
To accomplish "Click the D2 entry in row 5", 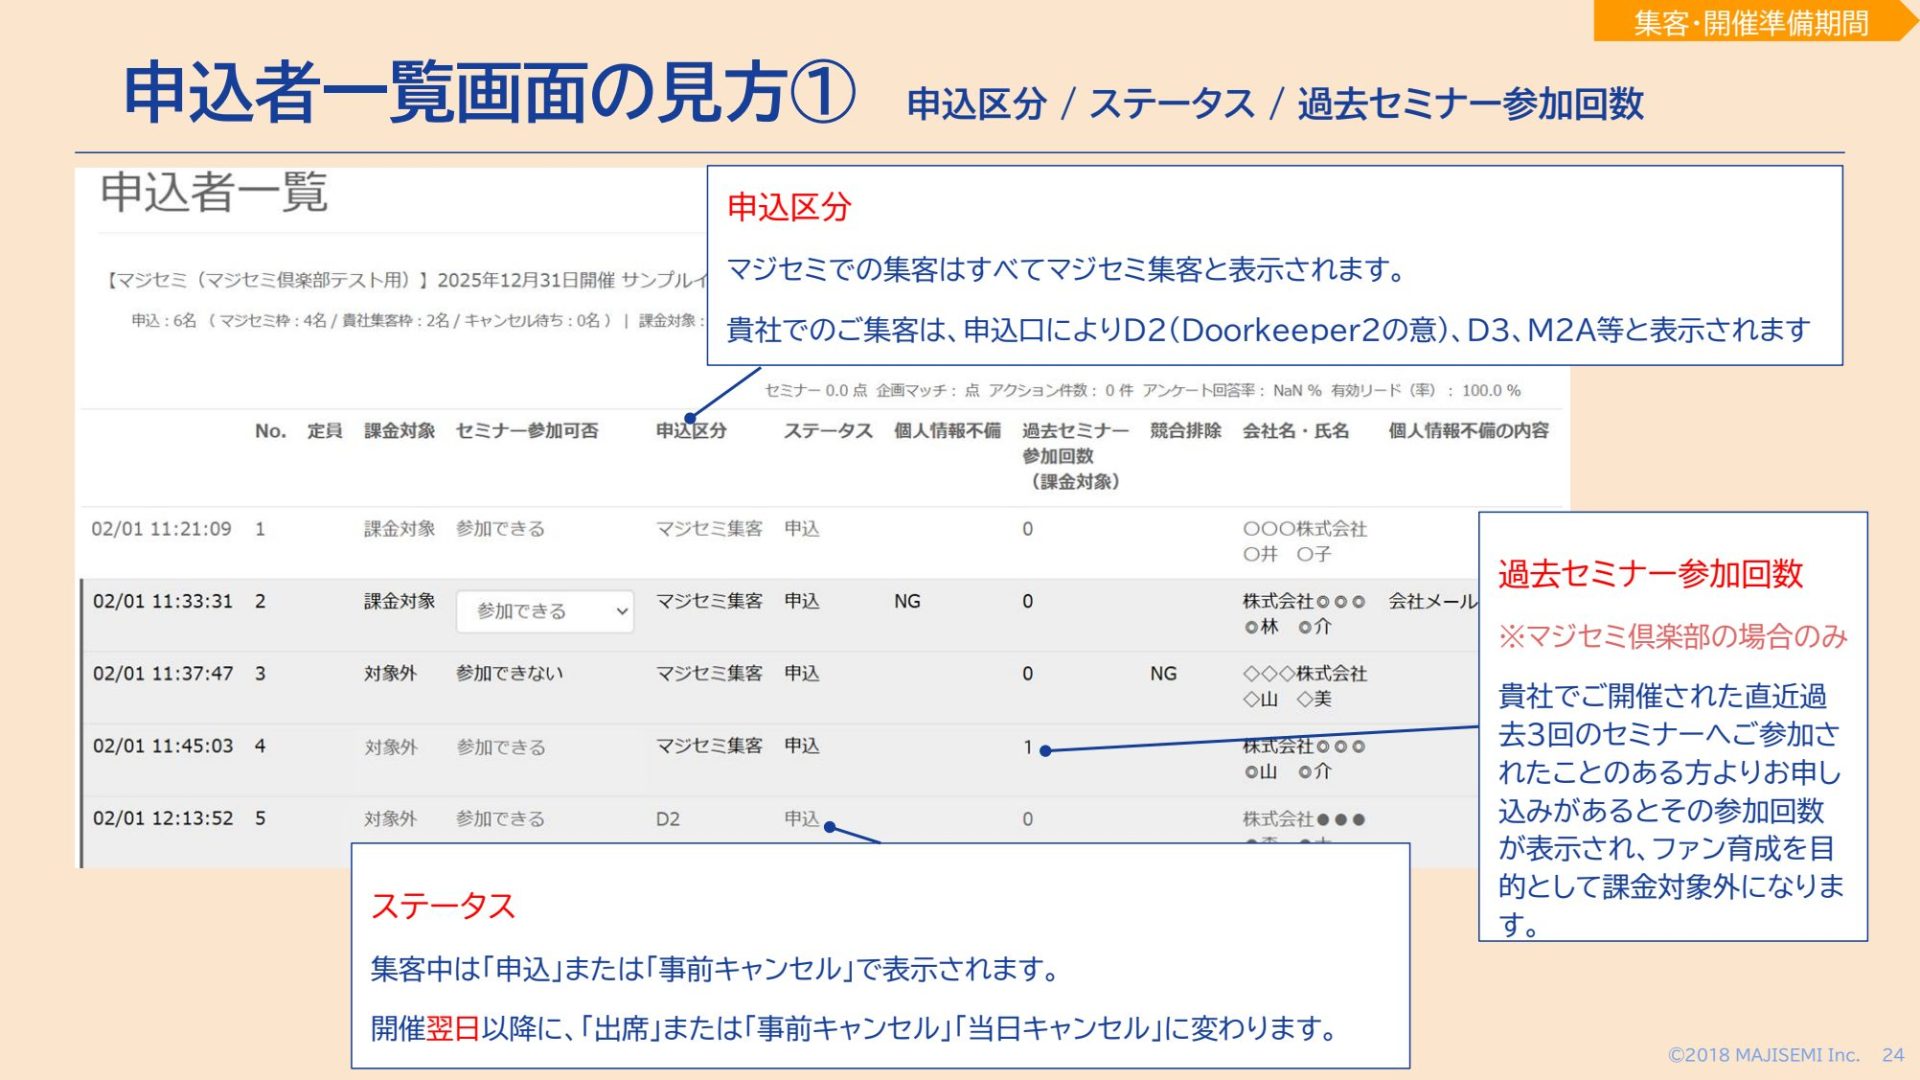I will tap(667, 819).
